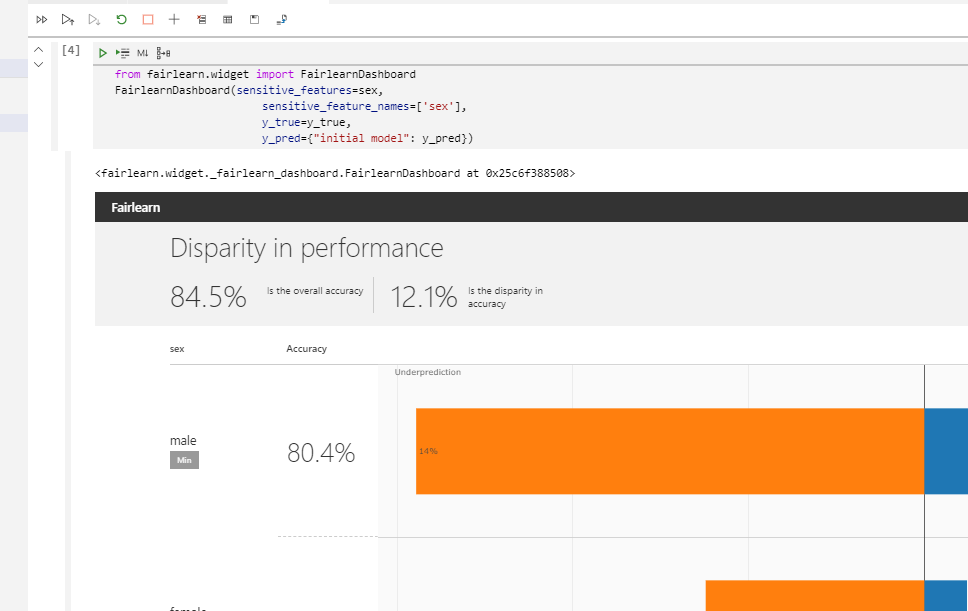Screen dimensions: 968x611
Task: Click the 14% label on male bar
Action: pos(428,451)
